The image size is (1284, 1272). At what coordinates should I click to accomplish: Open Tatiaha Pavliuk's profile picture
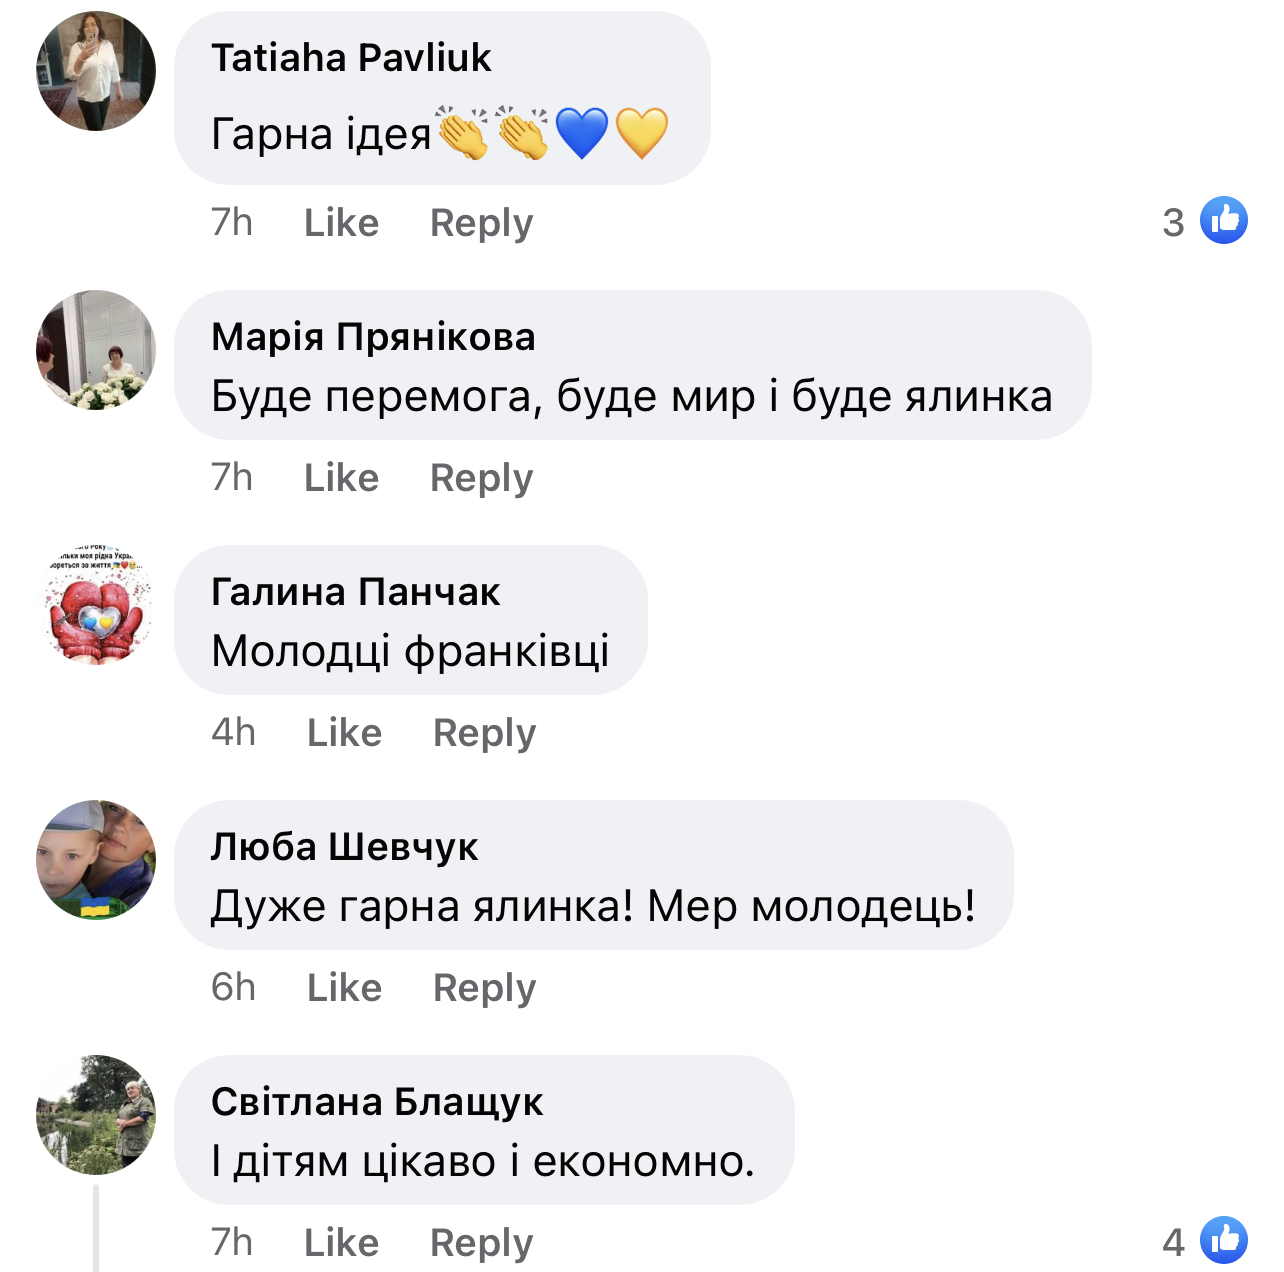tap(96, 71)
